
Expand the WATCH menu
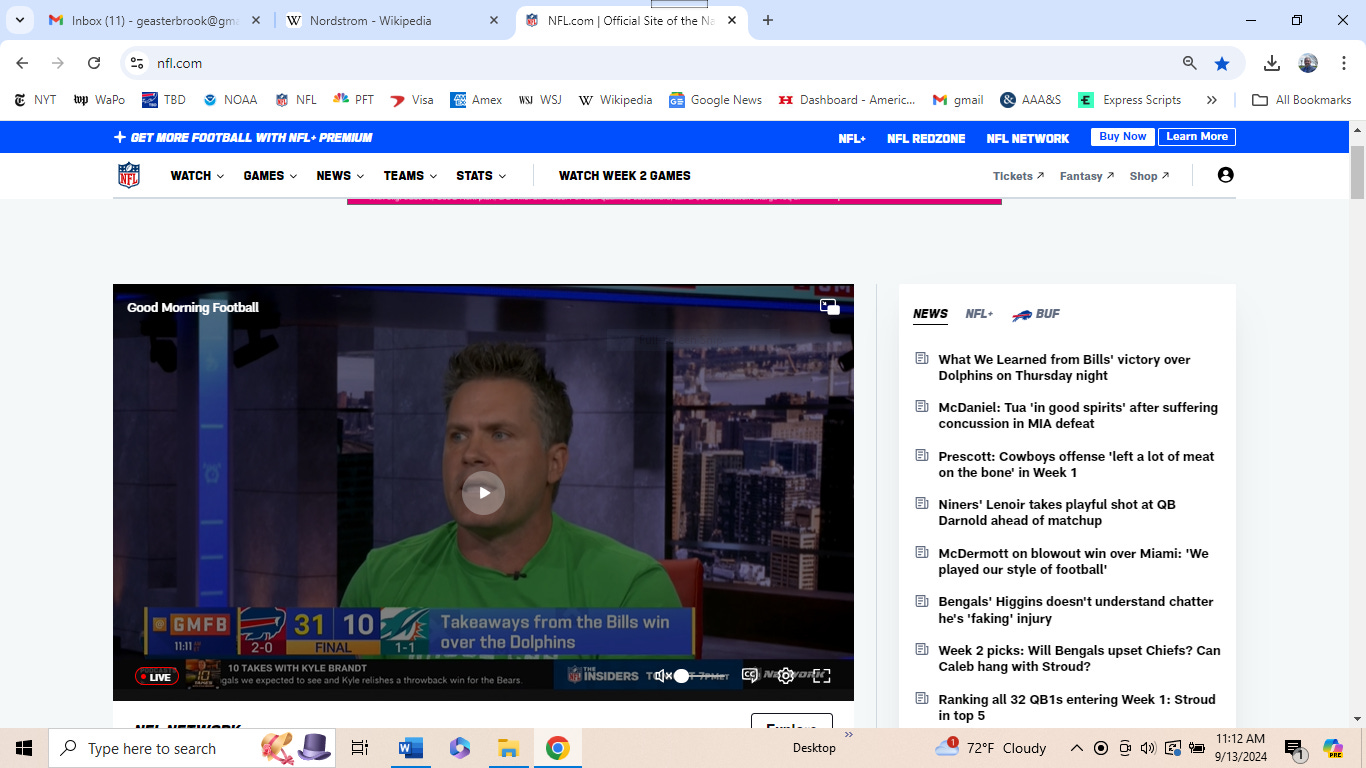[x=197, y=176]
